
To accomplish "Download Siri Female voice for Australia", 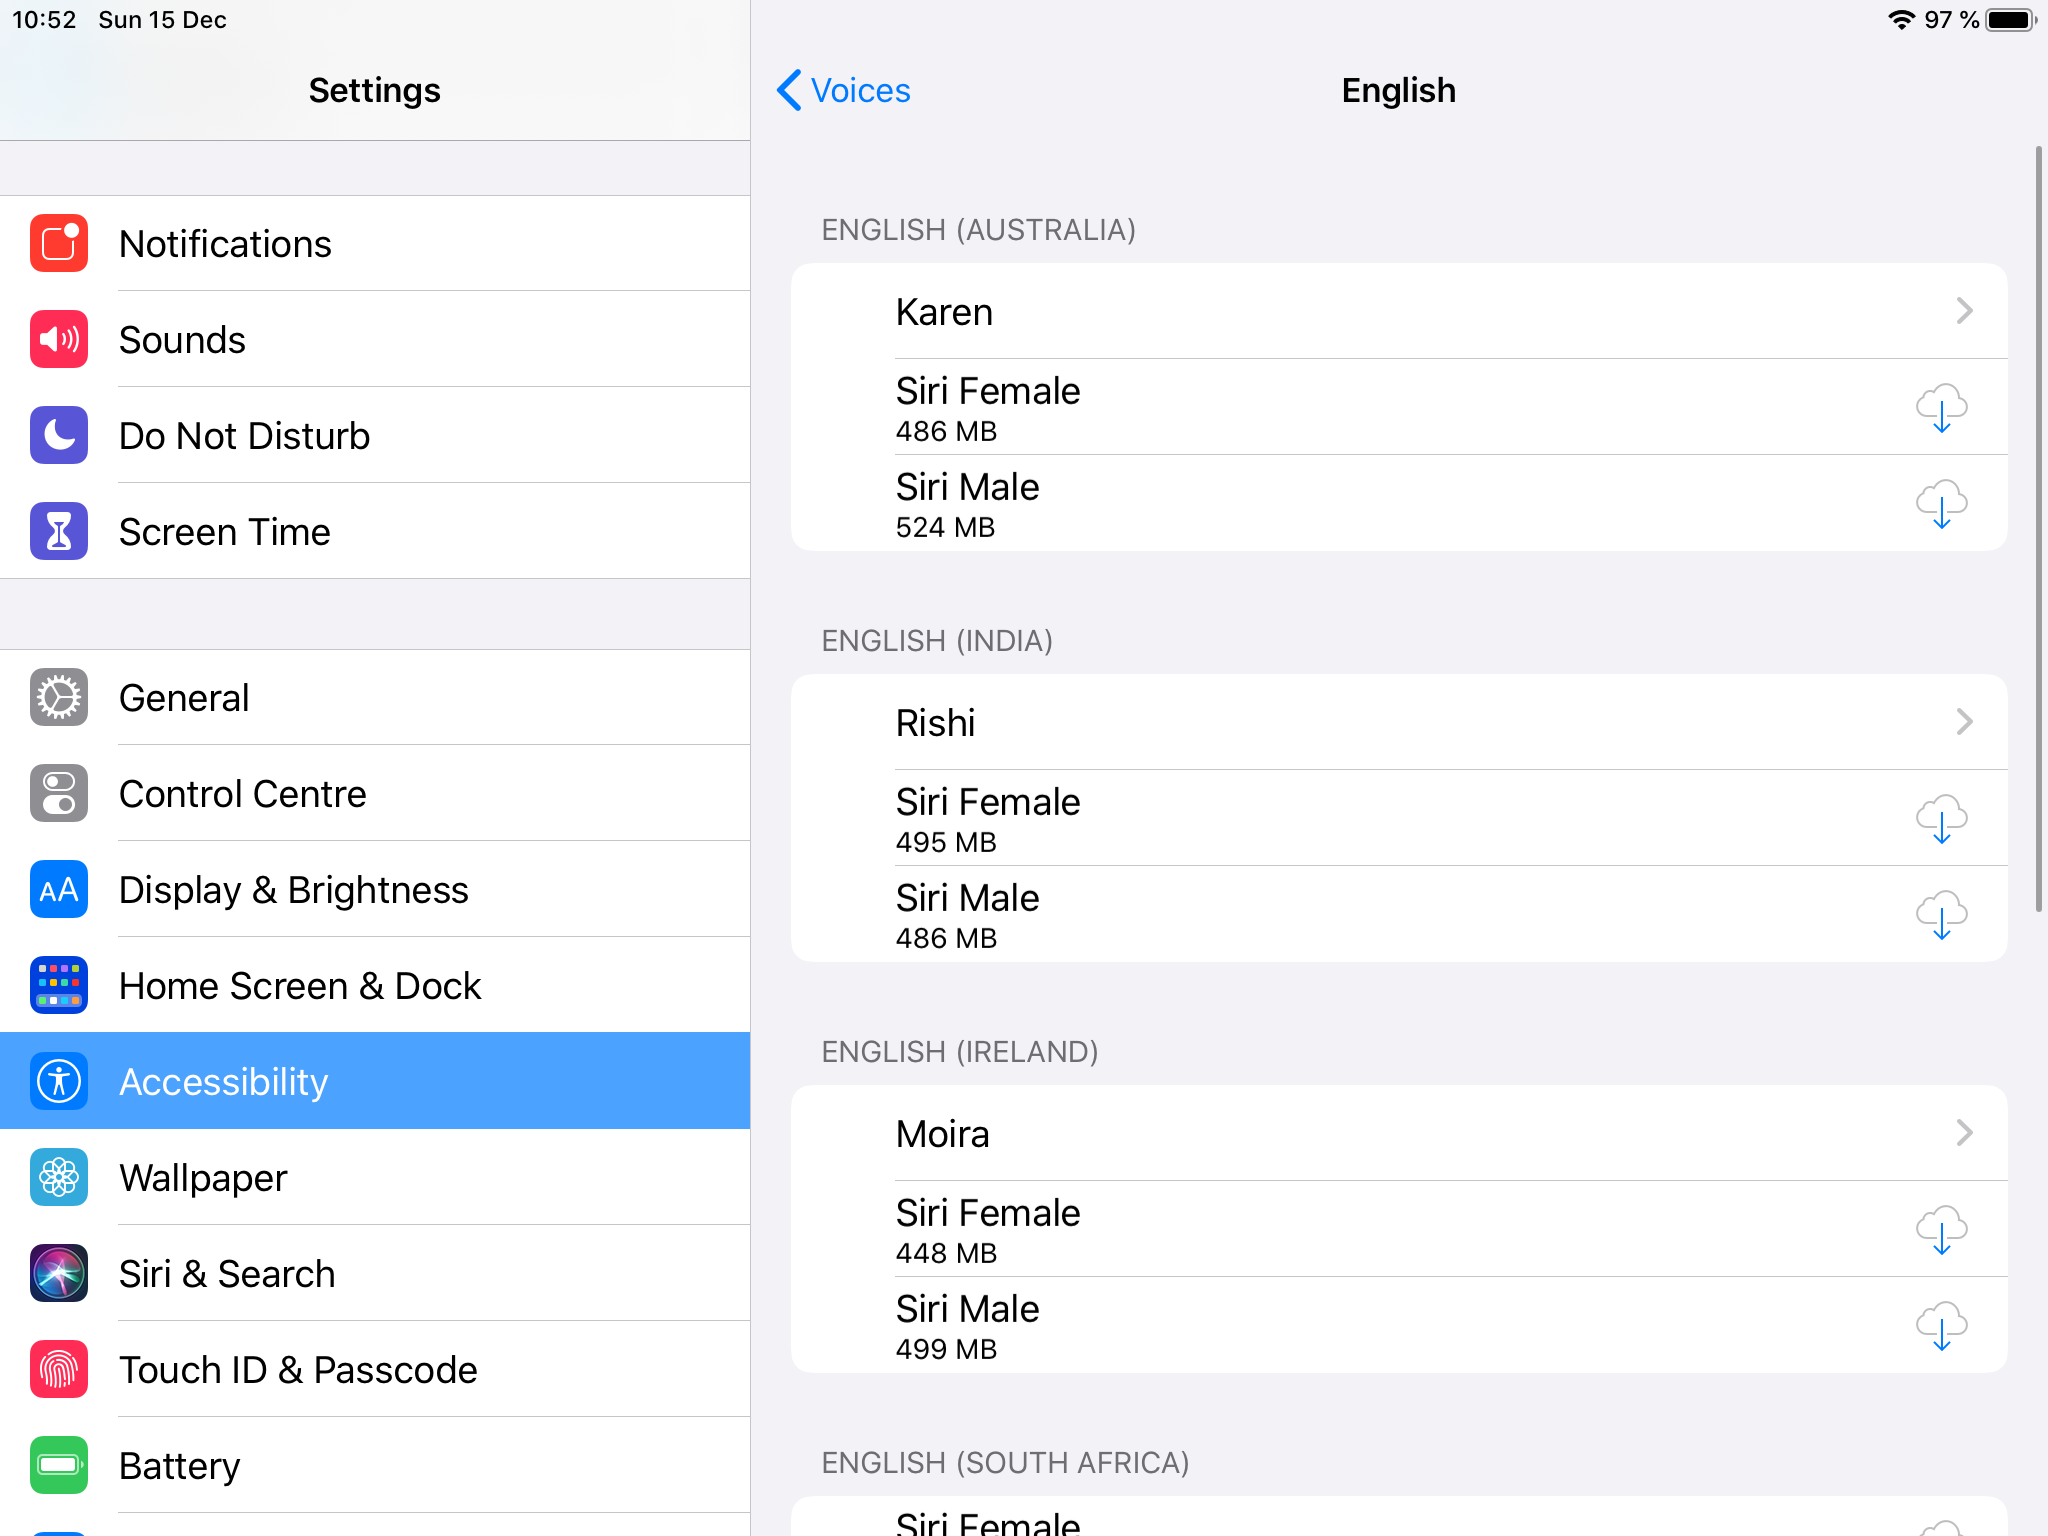I will tap(1941, 407).
